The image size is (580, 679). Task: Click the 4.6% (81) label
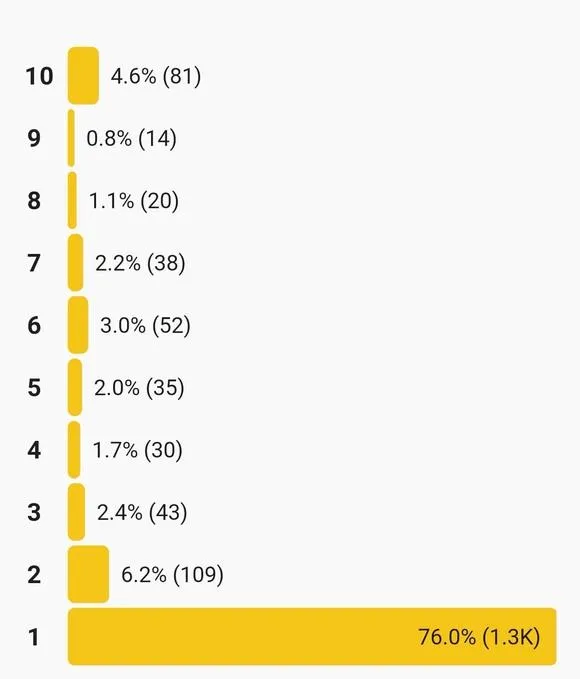pos(156,76)
